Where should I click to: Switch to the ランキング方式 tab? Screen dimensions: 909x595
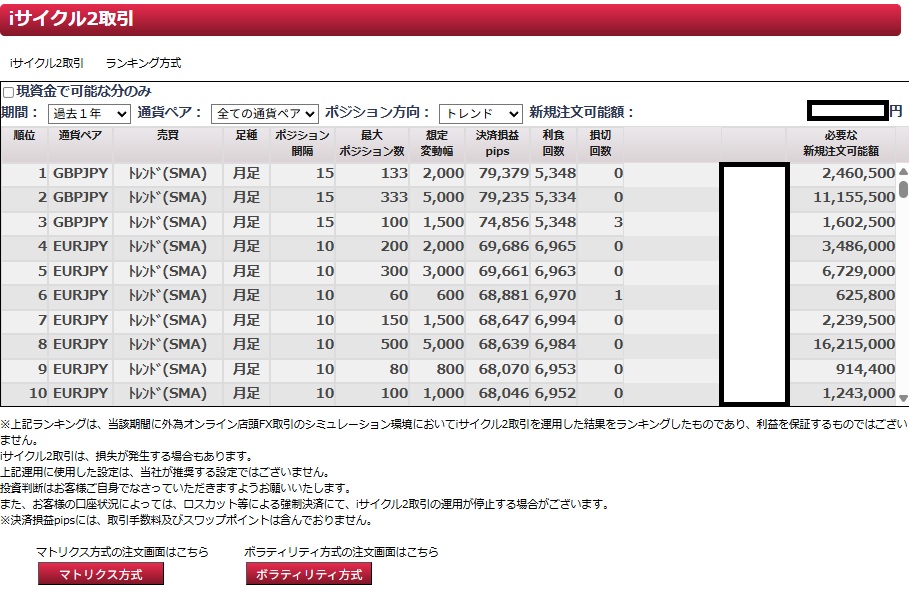pyautogui.click(x=143, y=63)
